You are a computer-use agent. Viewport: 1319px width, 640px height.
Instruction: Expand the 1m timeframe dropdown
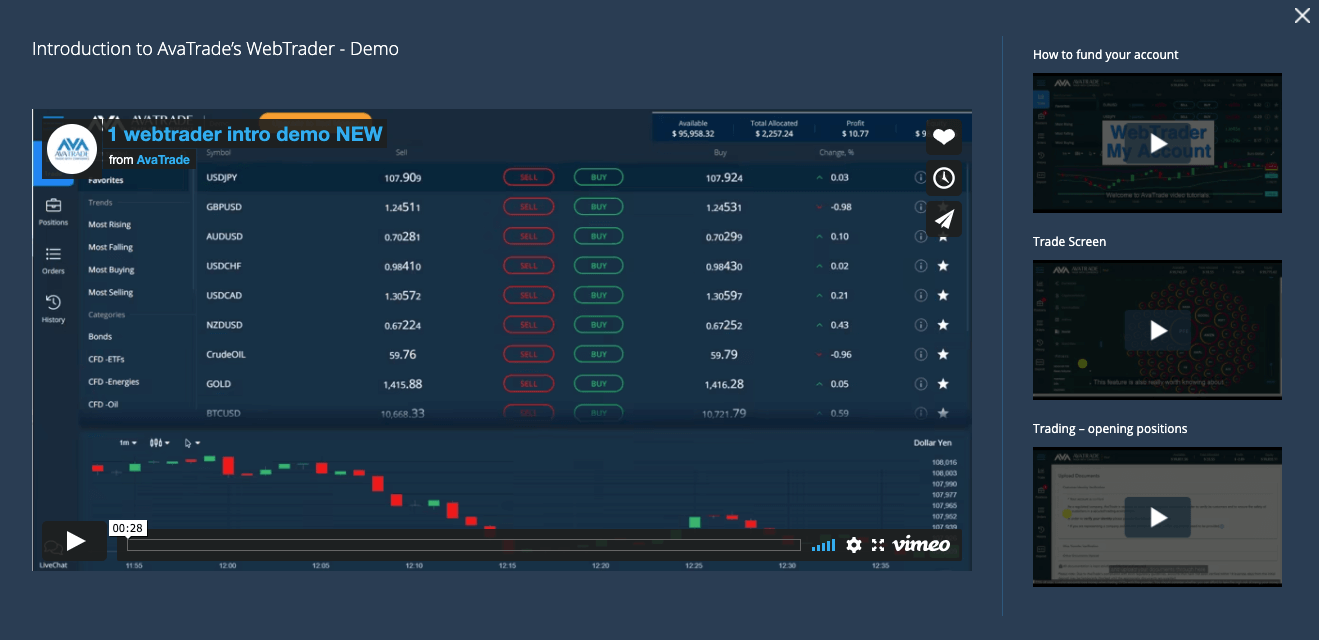(129, 442)
